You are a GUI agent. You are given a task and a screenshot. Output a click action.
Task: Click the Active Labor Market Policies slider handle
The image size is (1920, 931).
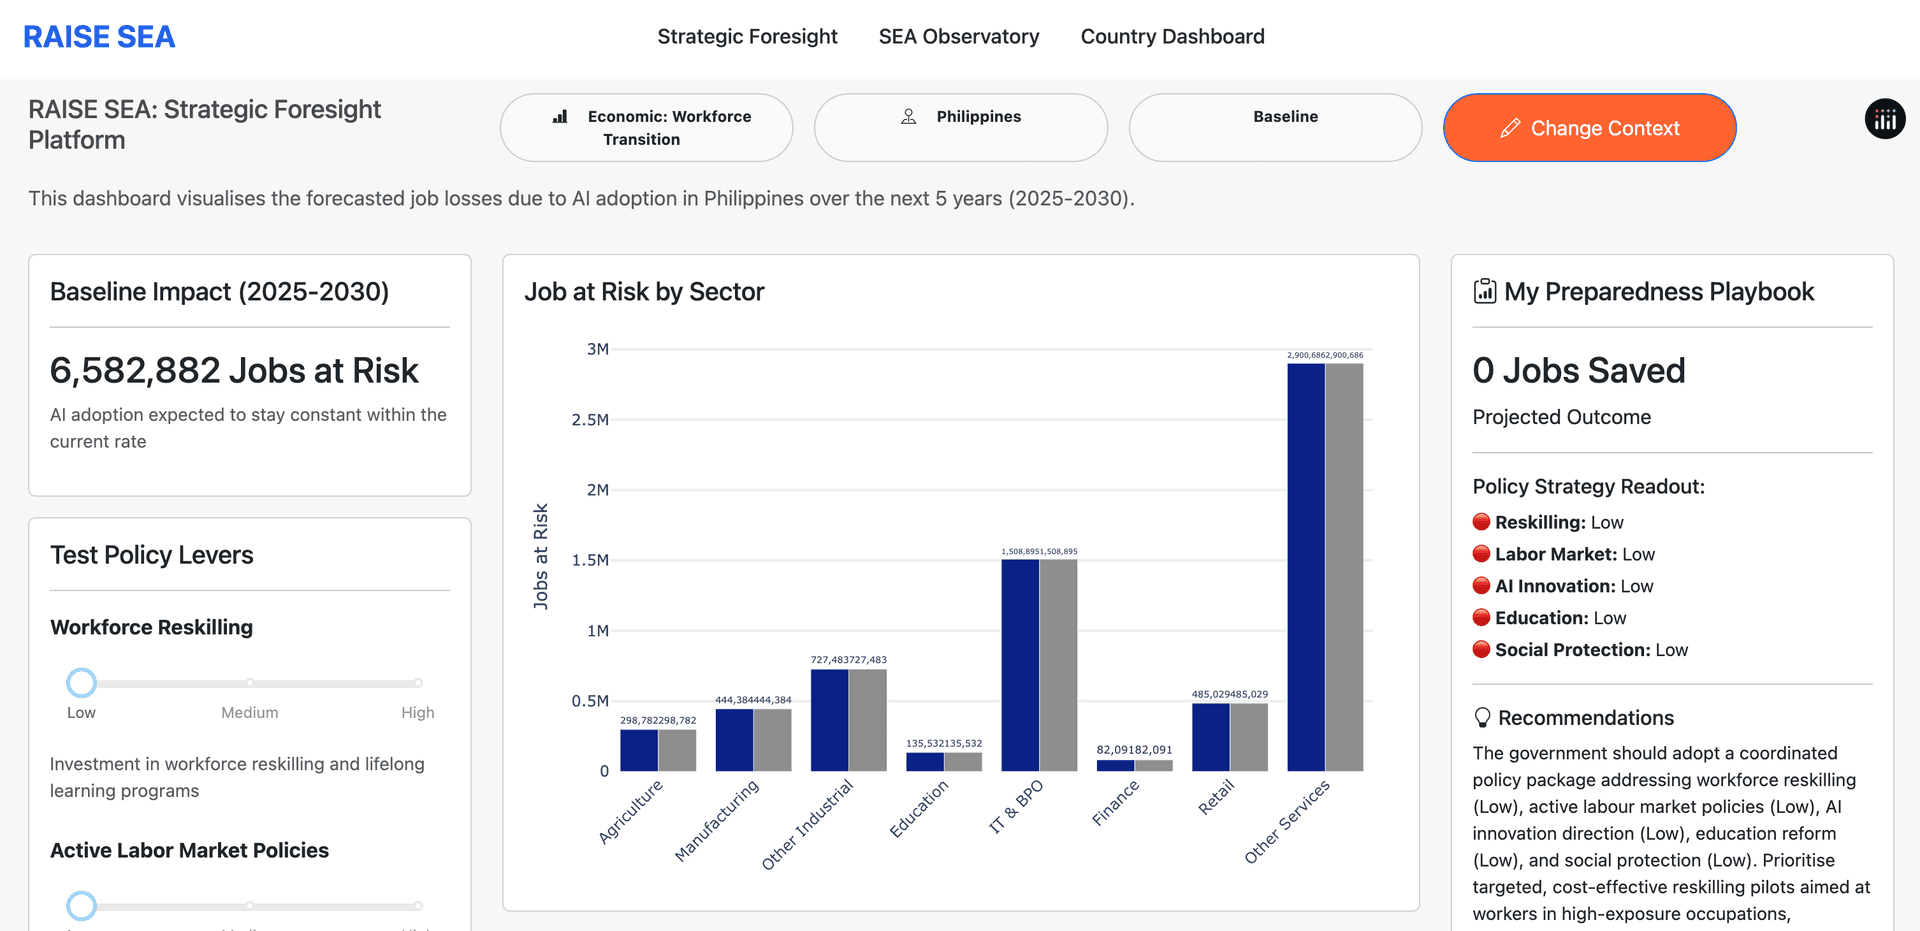(x=81, y=906)
